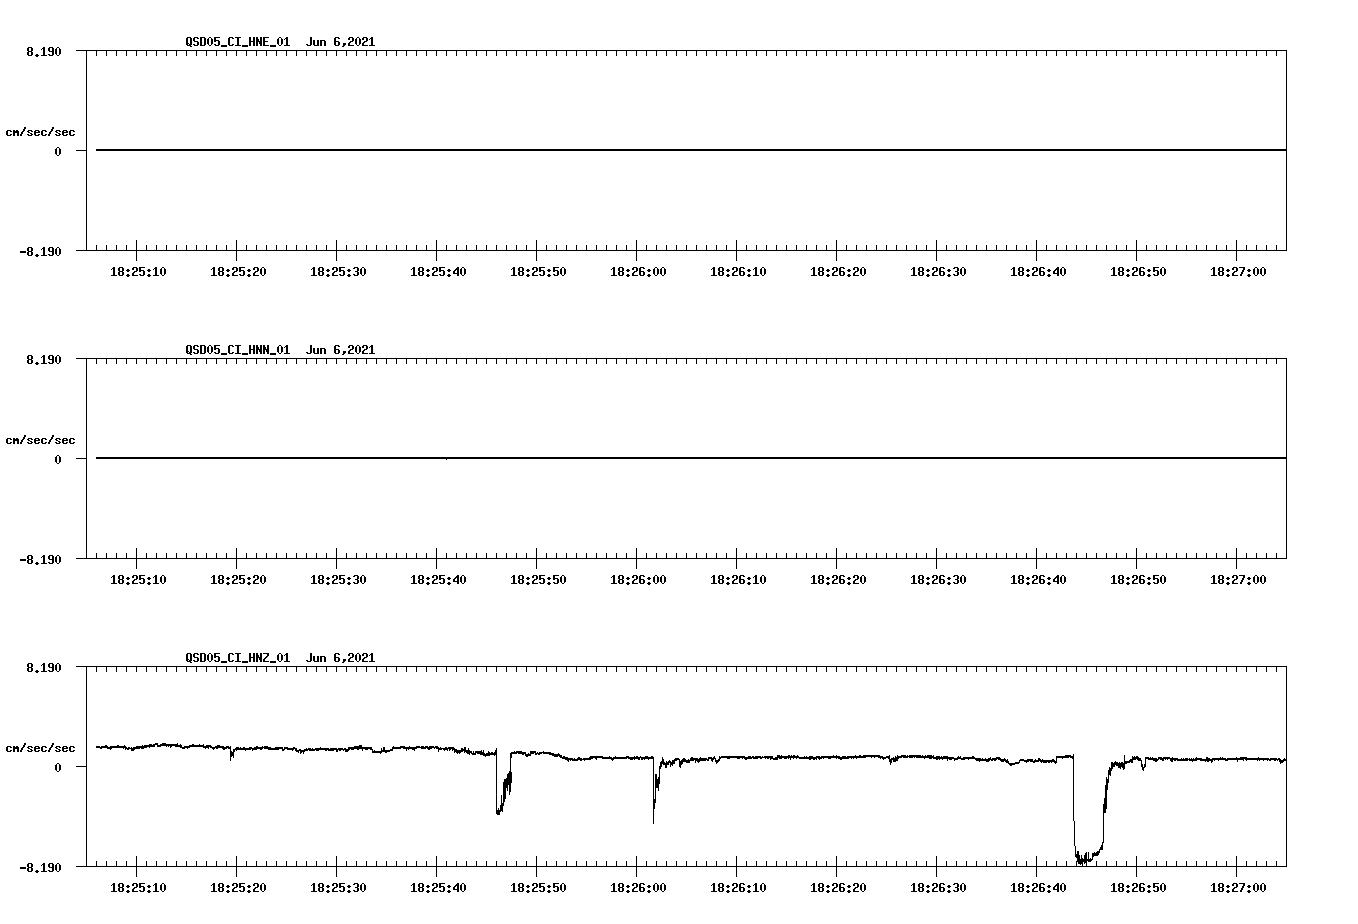Click the 18:26:50 time label under HNN plot
Image resolution: width=1358 pixels, height=924 pixels.
1138,579
